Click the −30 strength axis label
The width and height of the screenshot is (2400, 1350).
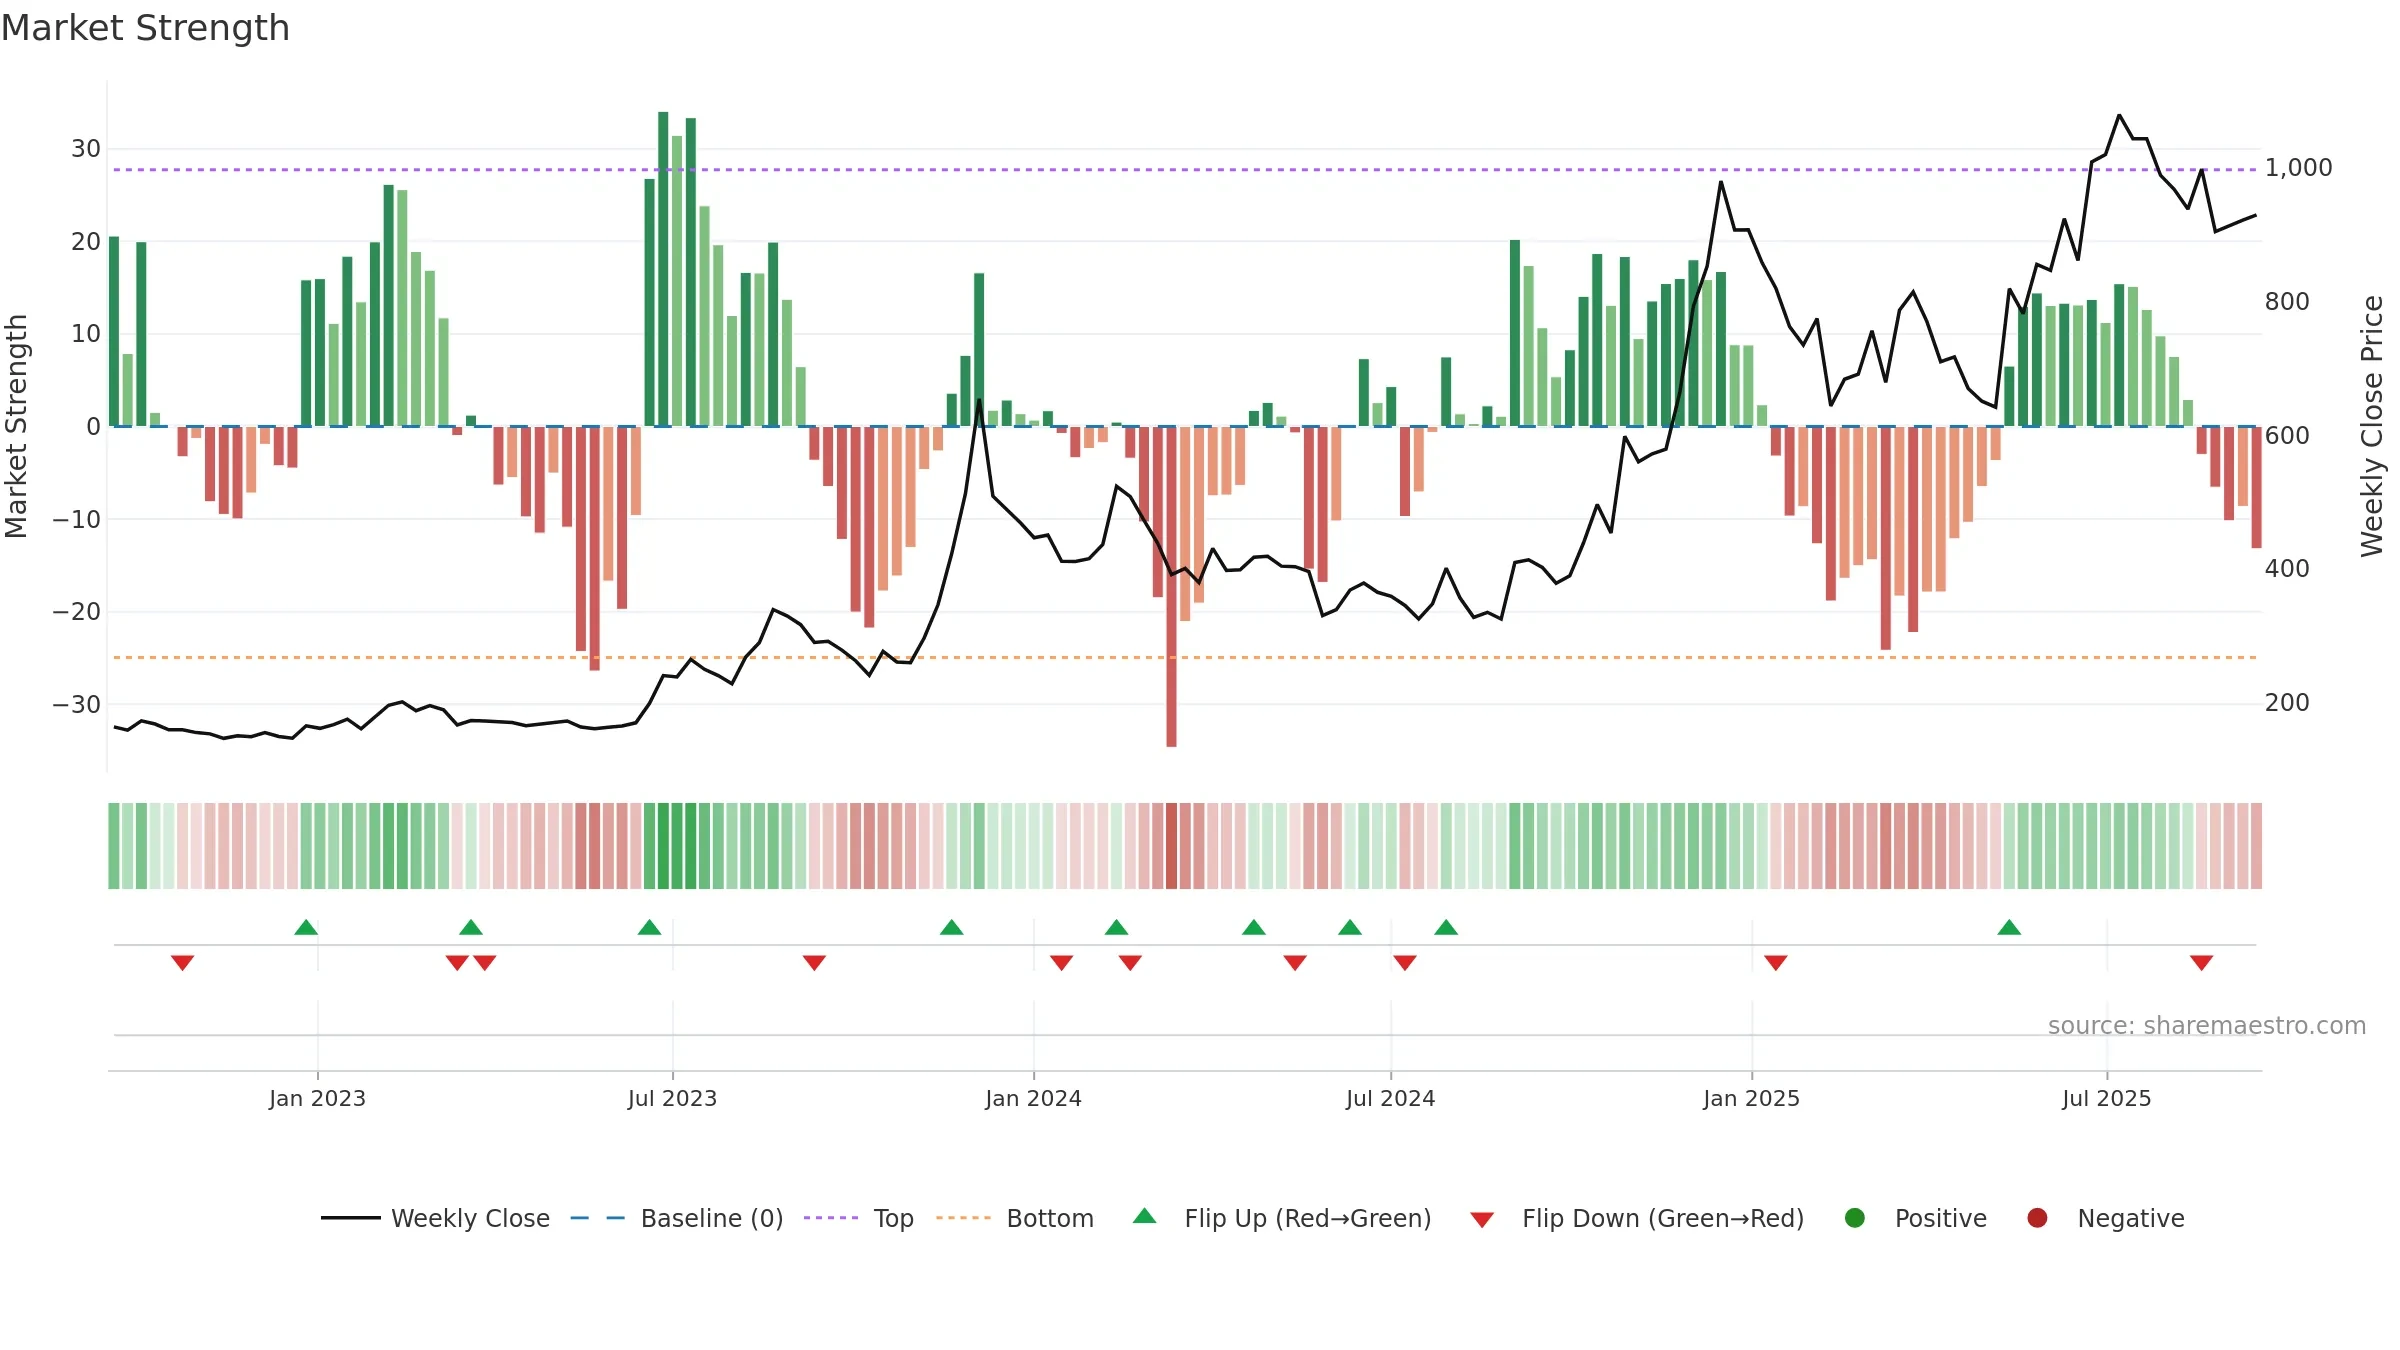[77, 704]
